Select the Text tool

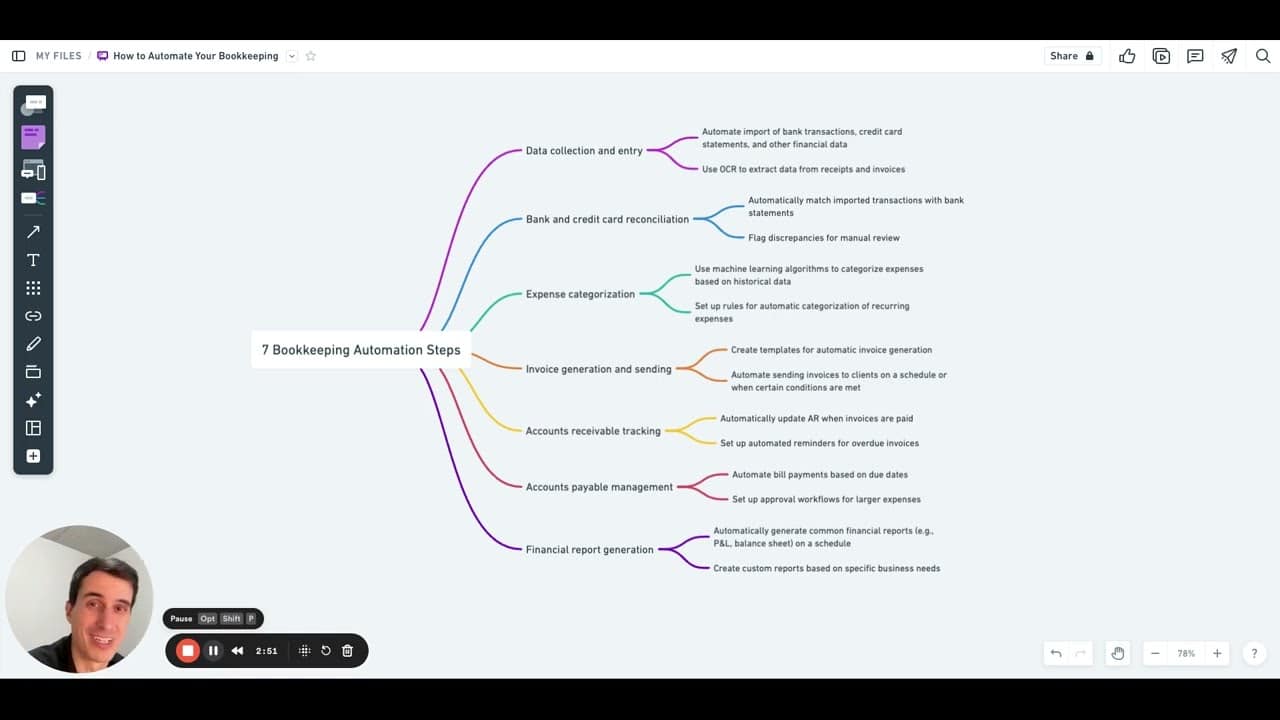33,260
